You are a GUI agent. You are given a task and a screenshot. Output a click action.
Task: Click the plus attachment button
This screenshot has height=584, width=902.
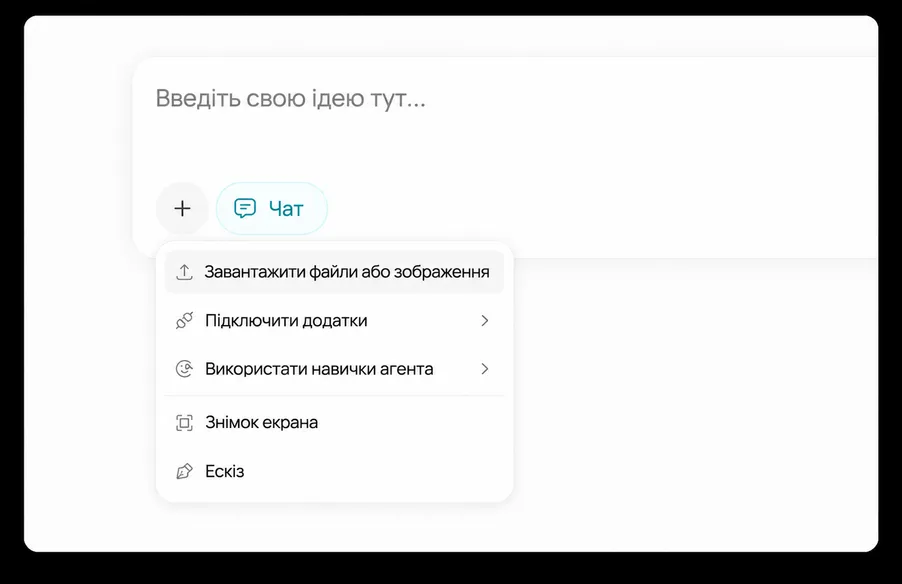(x=182, y=208)
